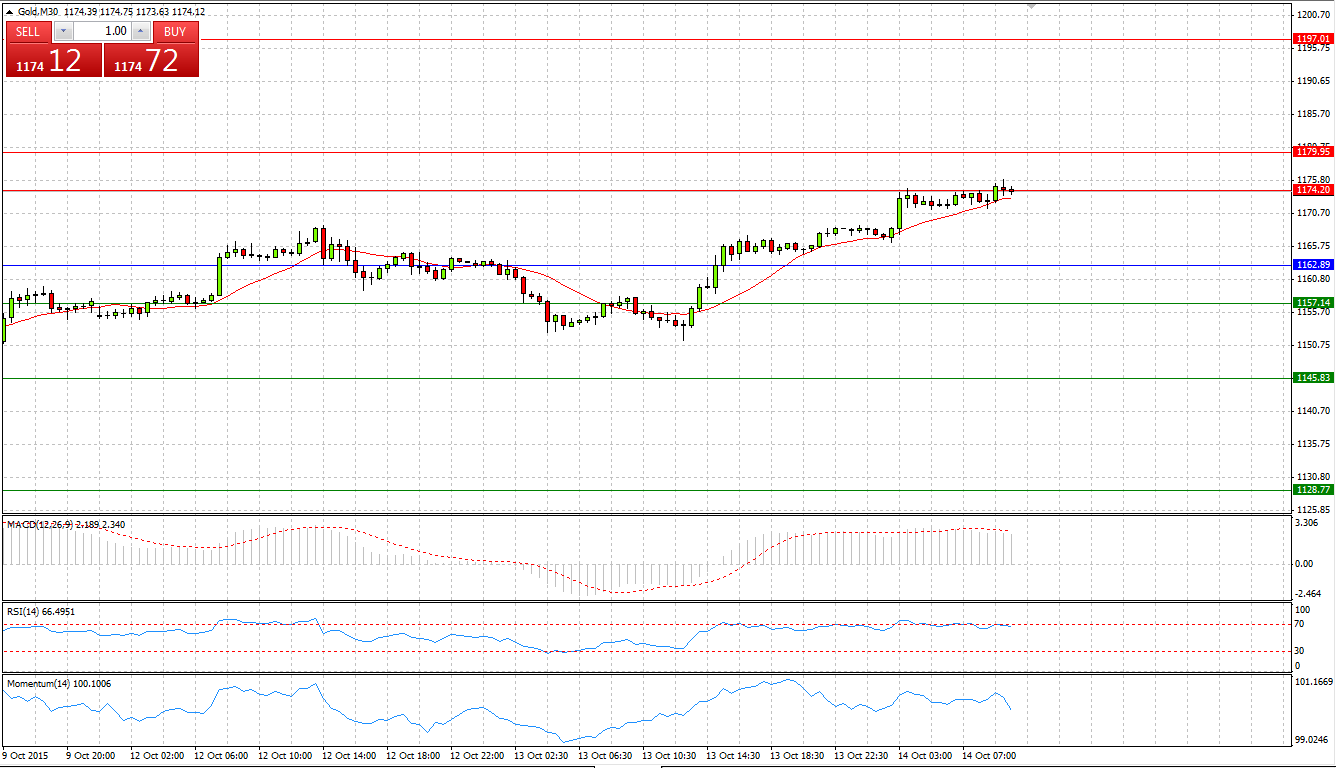Select the chart shift triangle marker at top
Viewport: 1336px width, 768px height.
[1031, 6]
